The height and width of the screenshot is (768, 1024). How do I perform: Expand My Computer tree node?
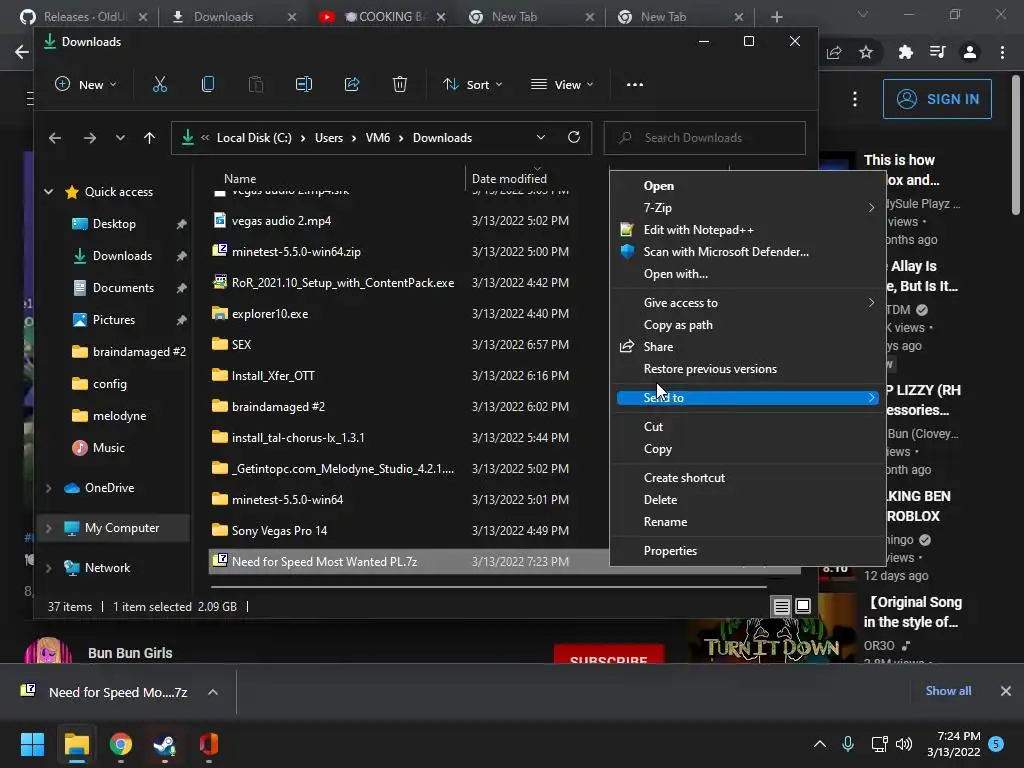pyautogui.click(x=48, y=528)
